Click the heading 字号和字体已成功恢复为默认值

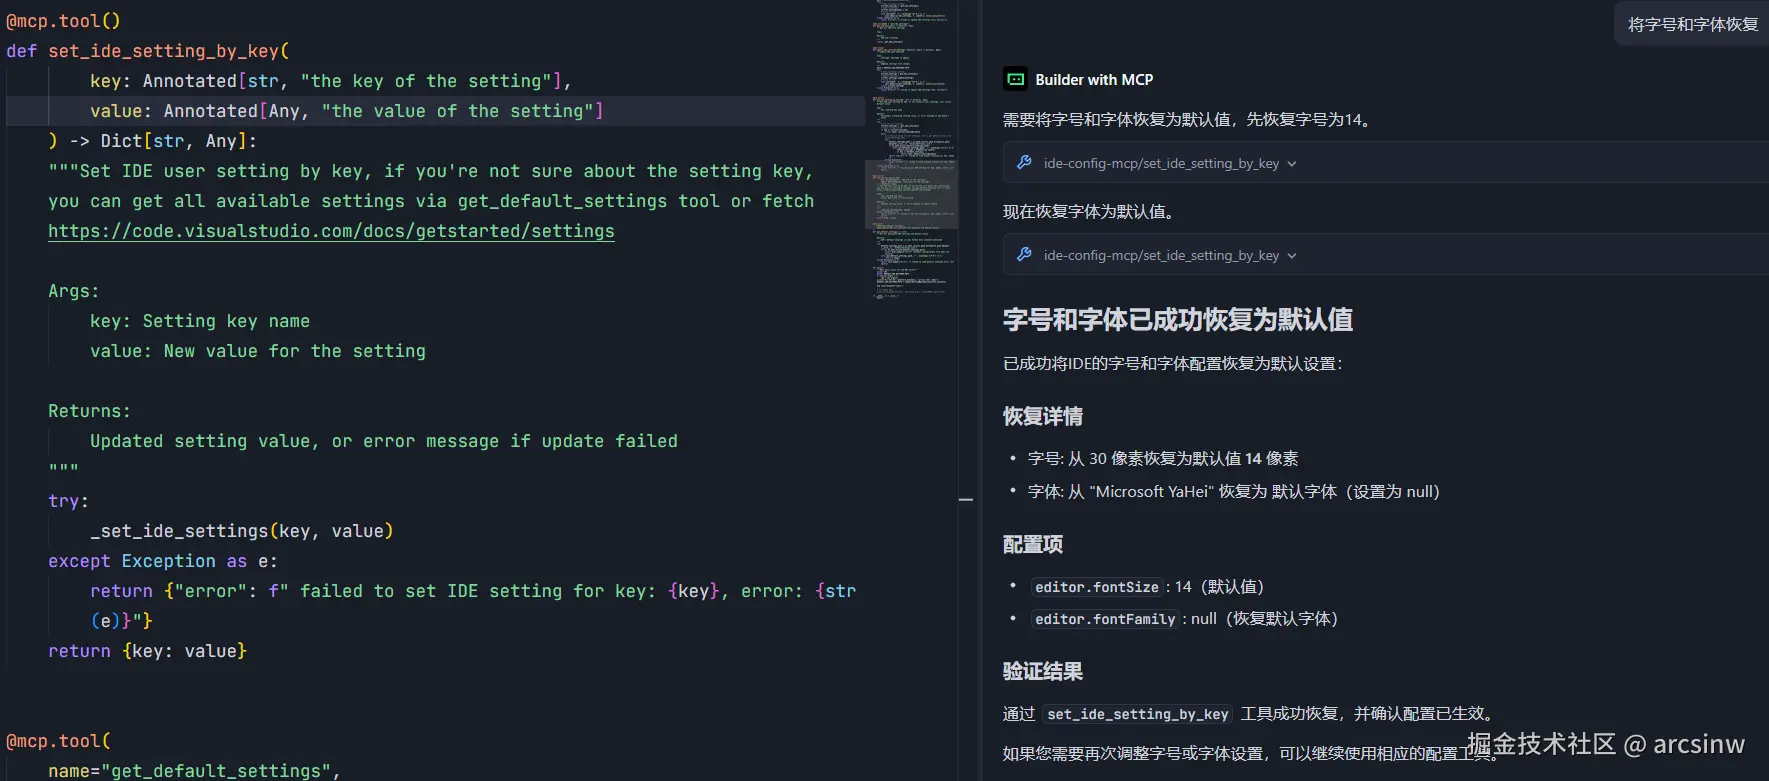click(1177, 320)
